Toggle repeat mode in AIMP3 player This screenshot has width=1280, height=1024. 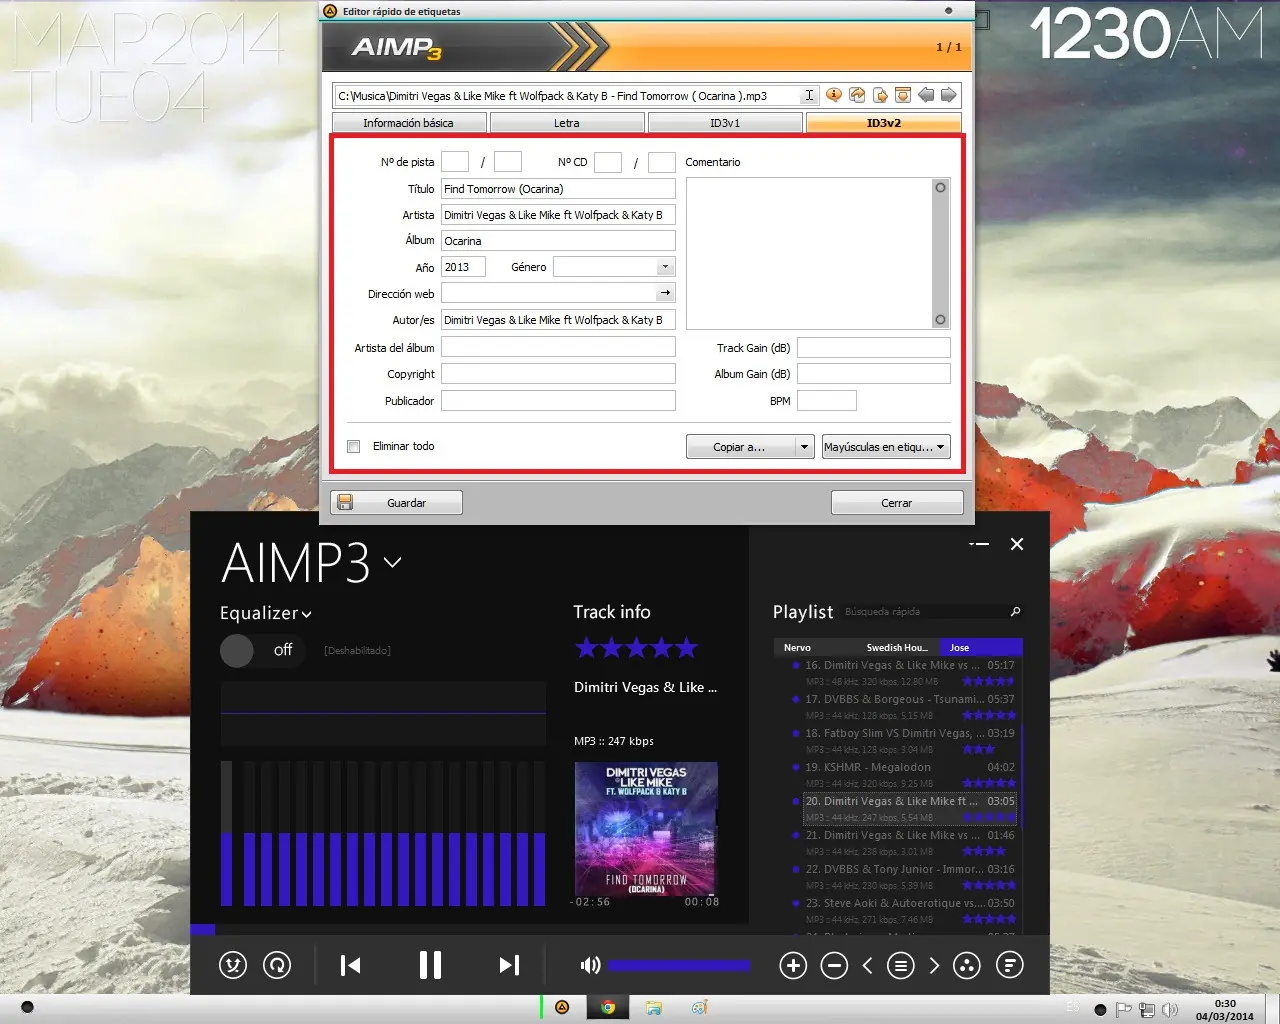(x=277, y=965)
